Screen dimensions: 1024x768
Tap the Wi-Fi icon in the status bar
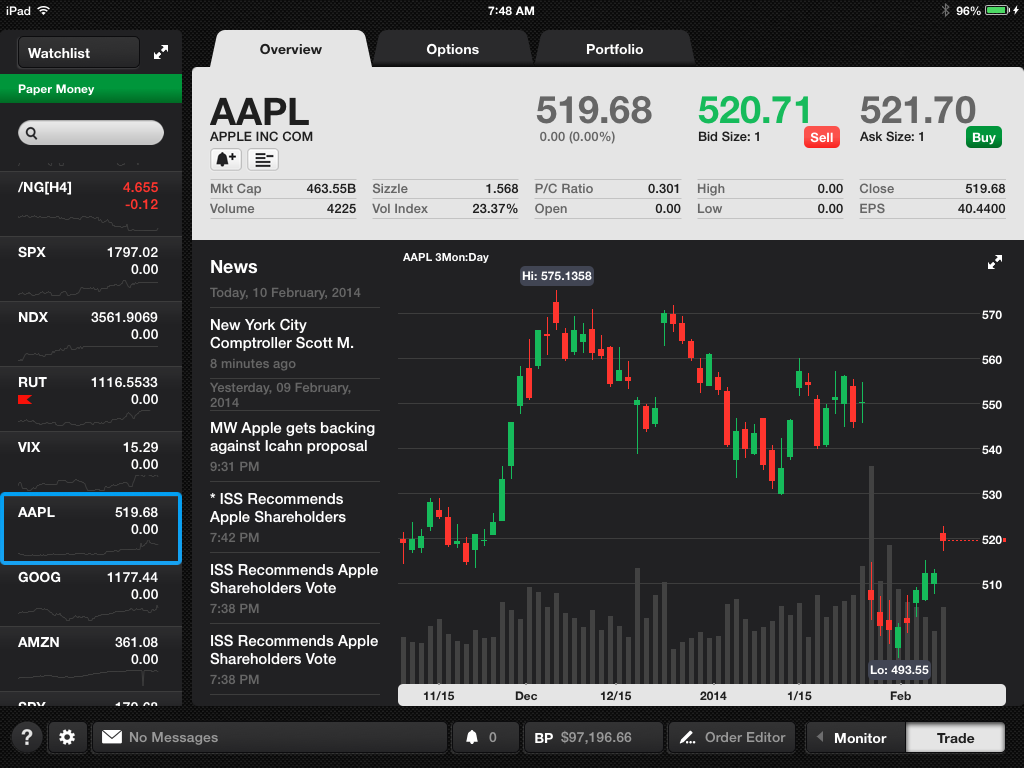[44, 10]
